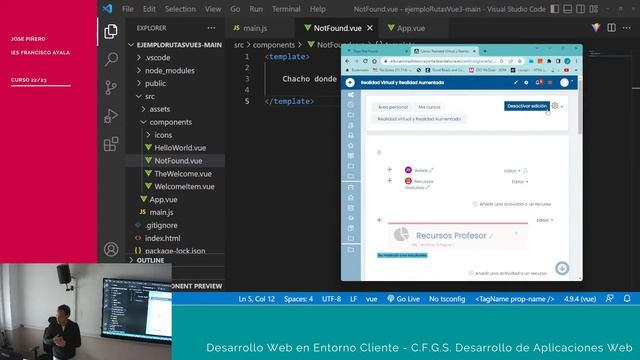The width and height of the screenshot is (640, 360).
Task: Click the Área personal breadcrumb
Action: tap(393, 107)
